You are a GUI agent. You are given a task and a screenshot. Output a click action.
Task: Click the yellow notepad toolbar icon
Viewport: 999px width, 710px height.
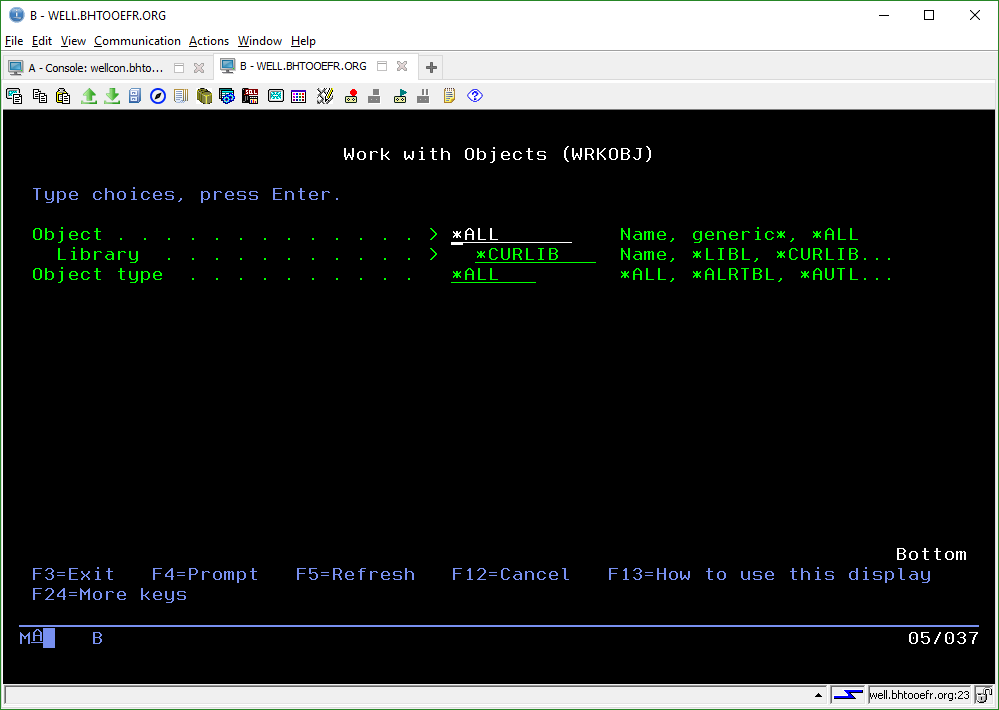[450, 96]
